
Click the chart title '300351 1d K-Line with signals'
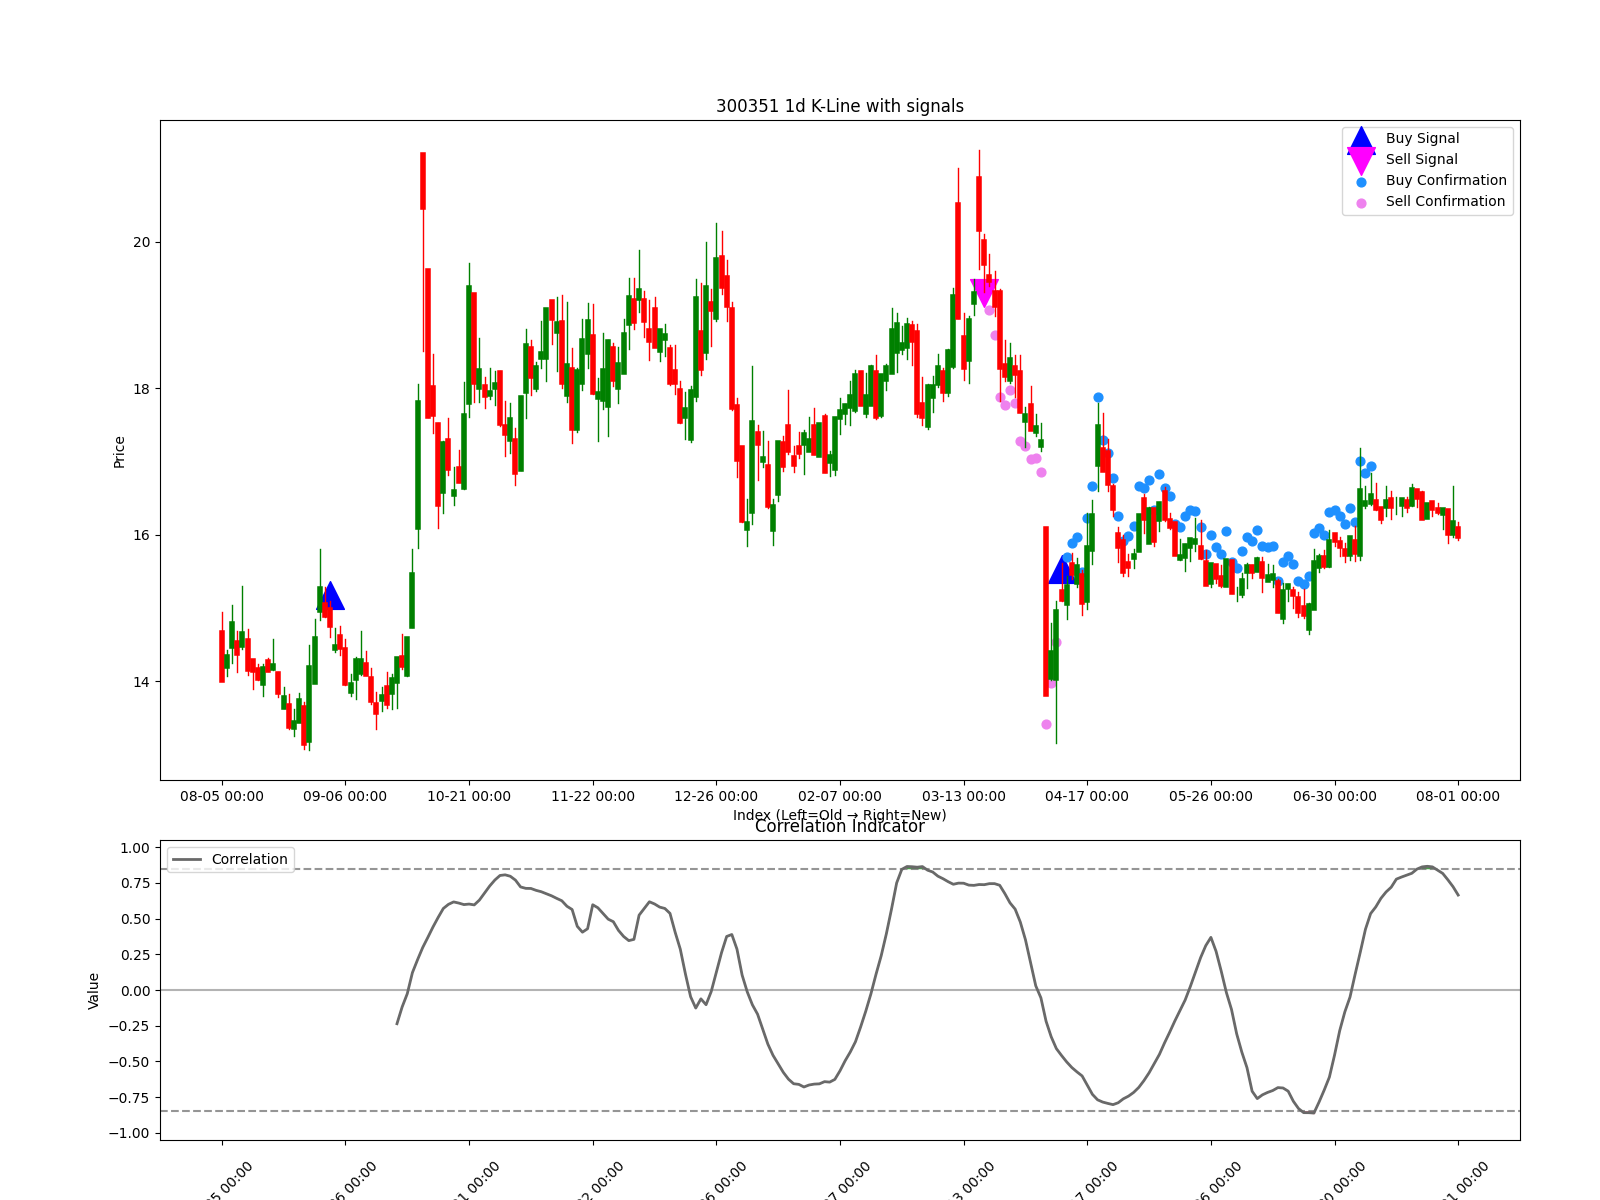[x=839, y=106]
